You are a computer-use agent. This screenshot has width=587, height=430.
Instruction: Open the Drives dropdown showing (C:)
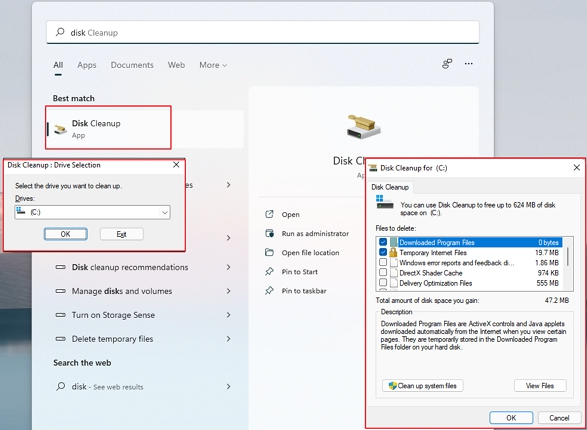pyautogui.click(x=92, y=212)
